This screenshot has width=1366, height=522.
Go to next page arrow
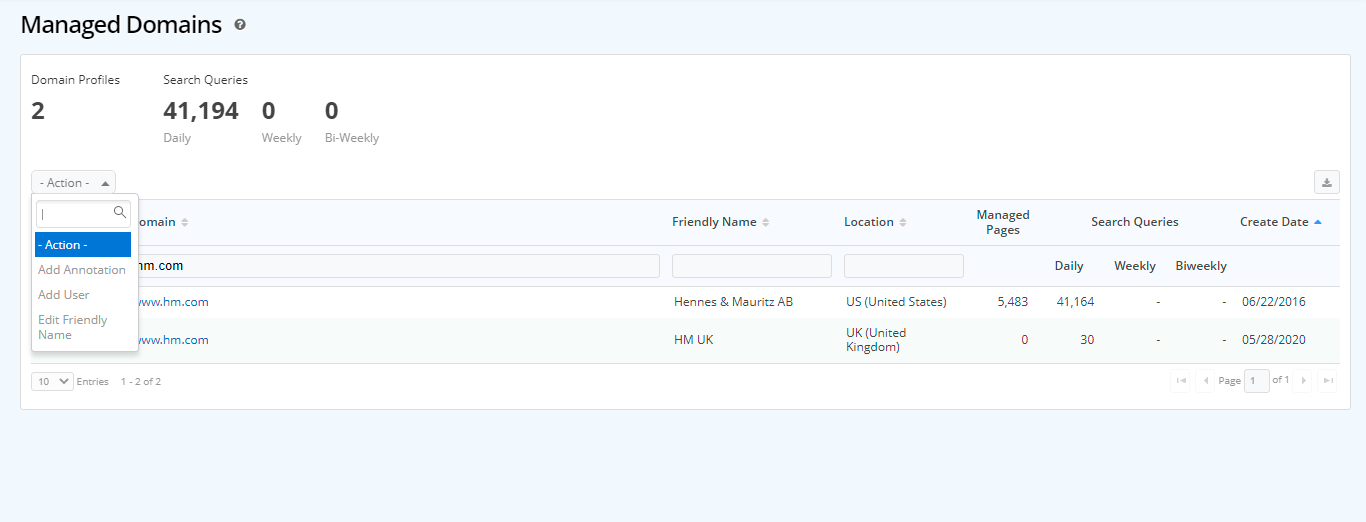pyautogui.click(x=1303, y=381)
